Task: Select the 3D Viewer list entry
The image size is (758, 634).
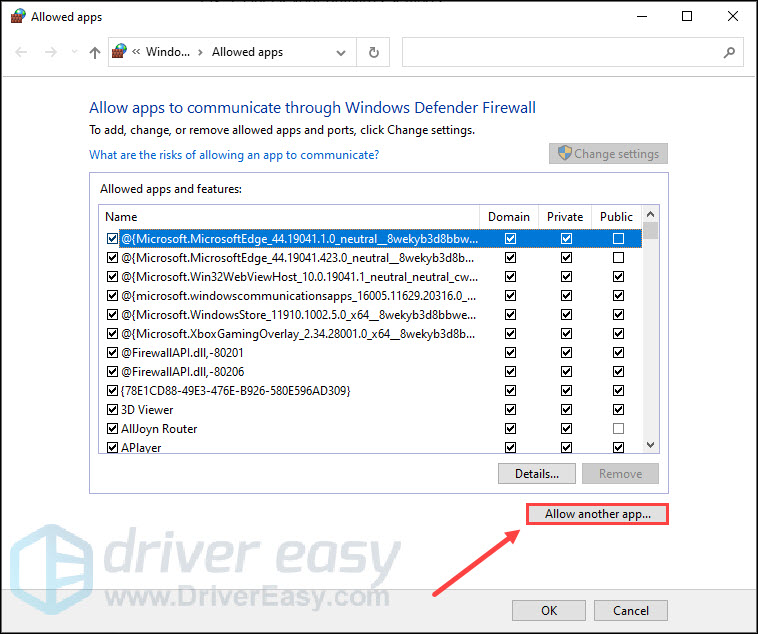Action: (x=147, y=410)
